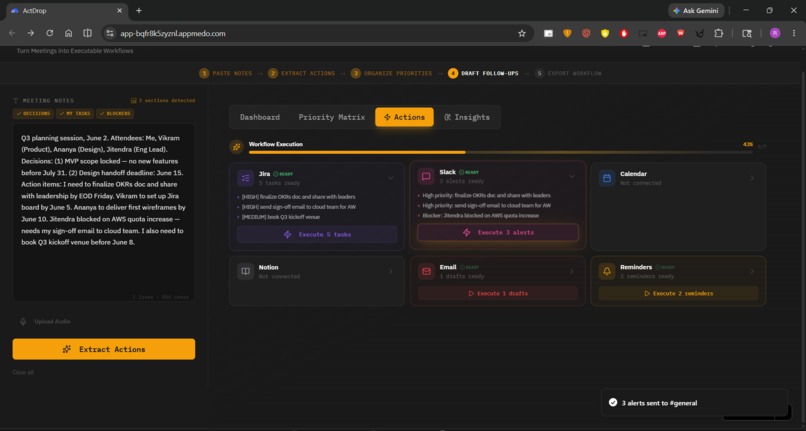The image size is (806, 431).
Task: Click '3 sections detected' label
Action: tap(163, 101)
